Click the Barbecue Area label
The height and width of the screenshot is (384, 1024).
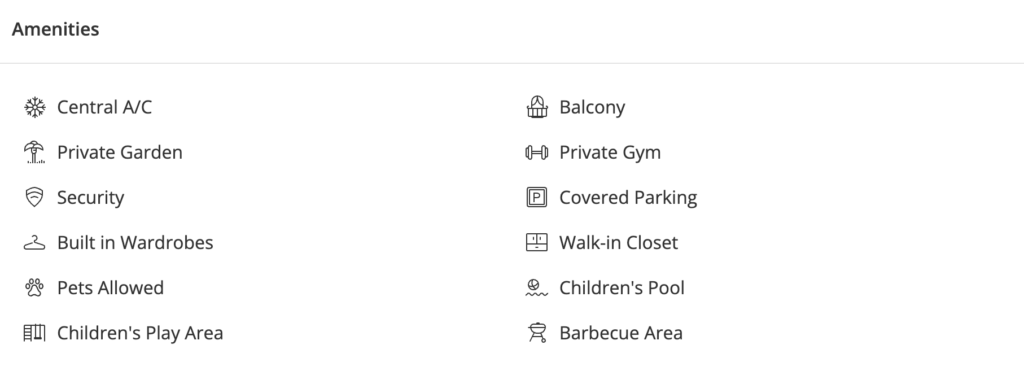[621, 333]
